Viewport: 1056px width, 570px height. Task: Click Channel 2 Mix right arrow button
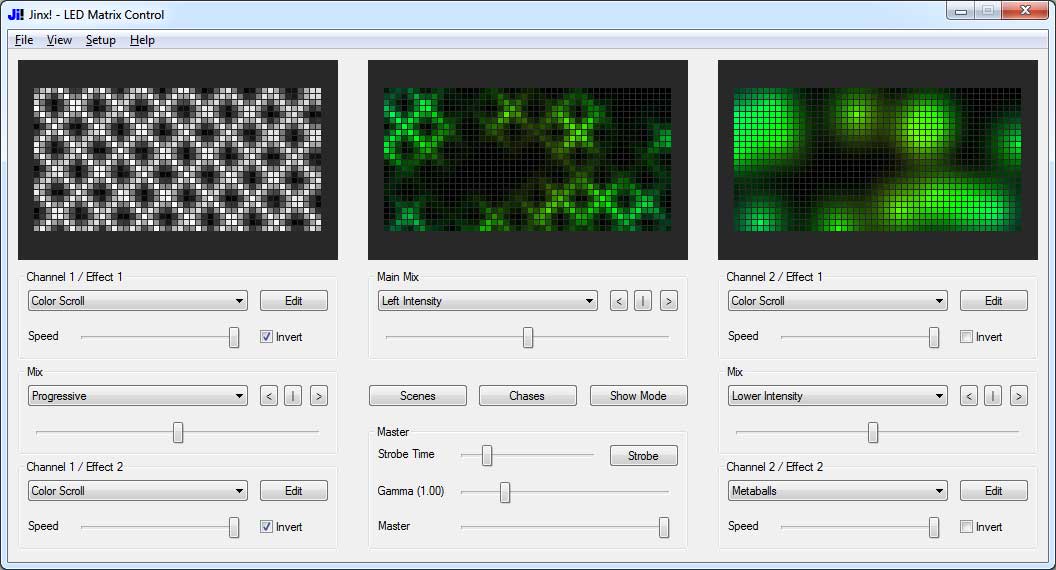tap(1018, 396)
